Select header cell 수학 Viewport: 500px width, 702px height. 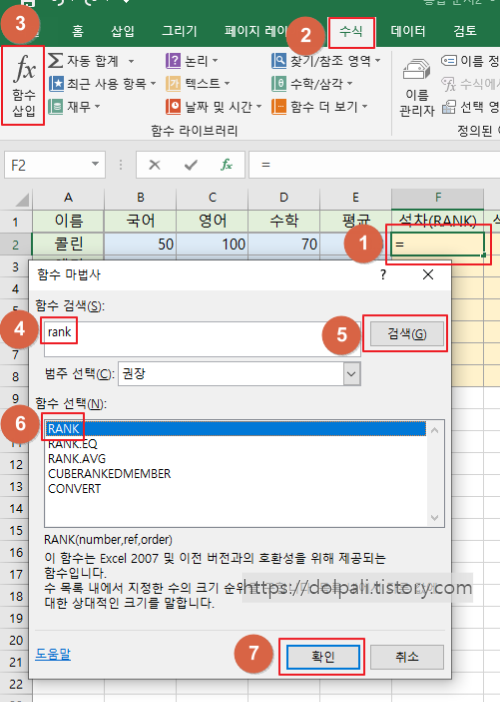284,221
